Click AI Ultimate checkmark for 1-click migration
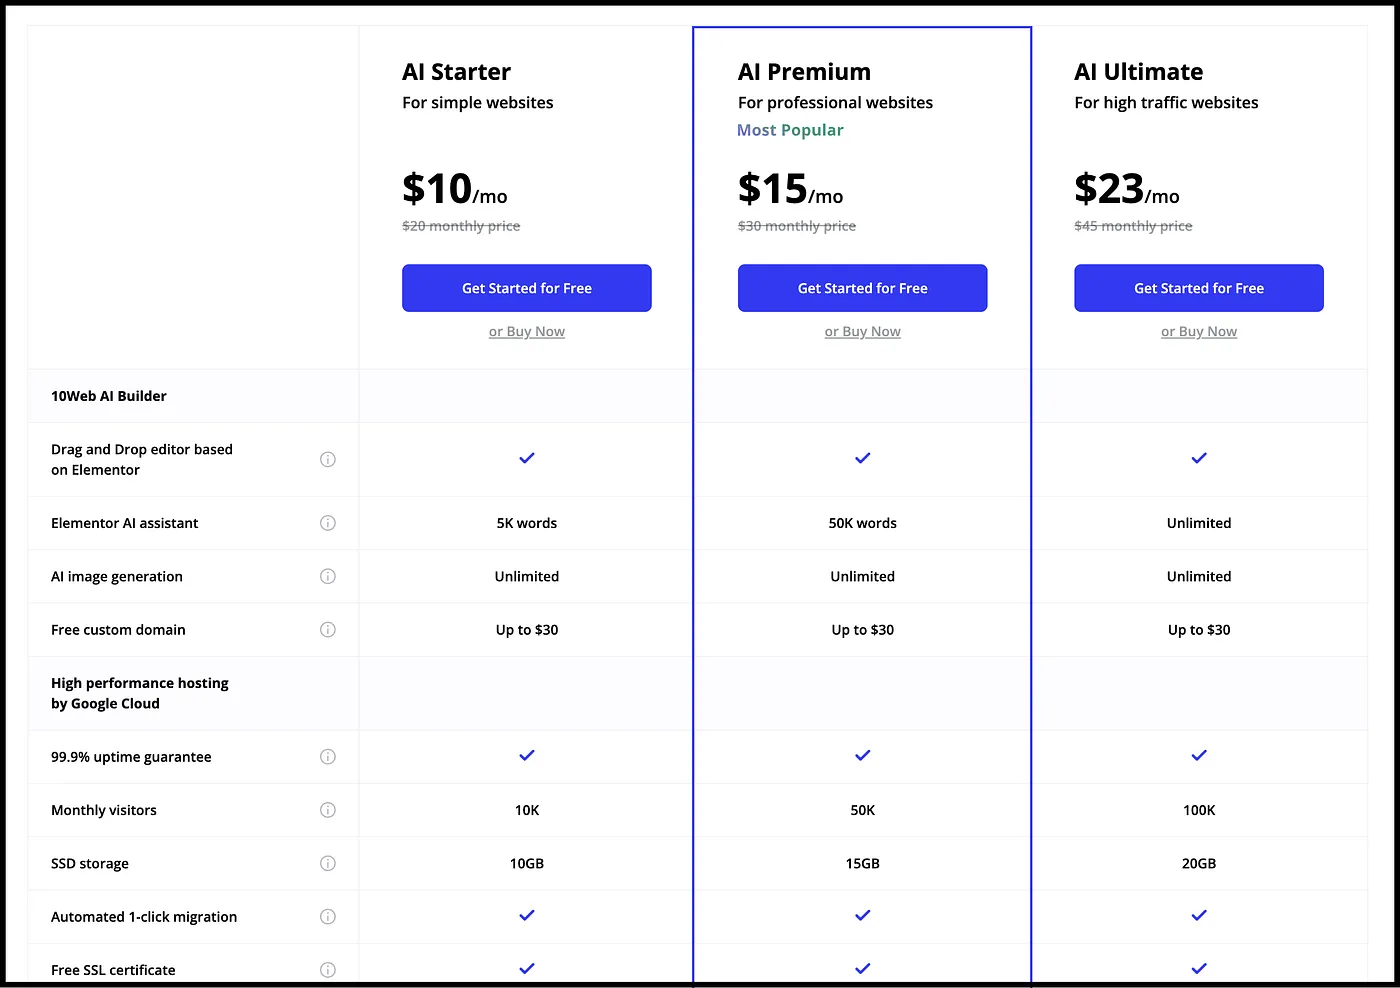 click(1199, 915)
